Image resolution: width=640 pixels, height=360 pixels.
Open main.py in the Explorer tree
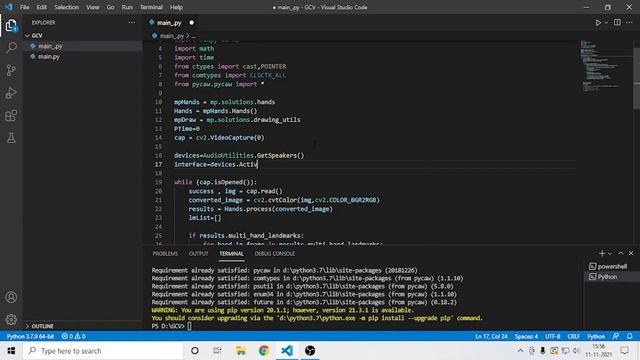(49, 56)
